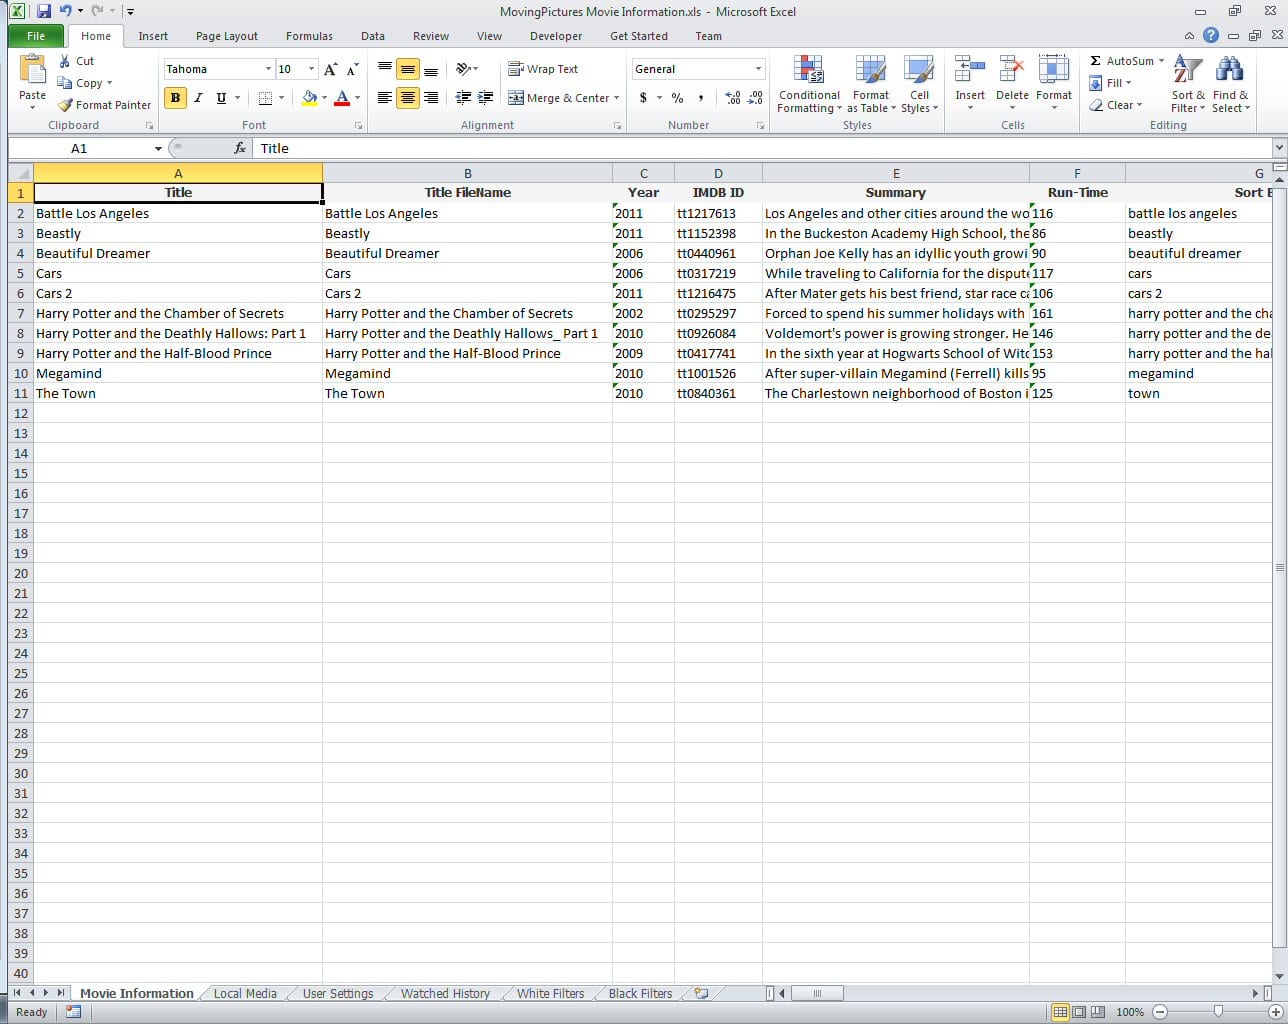
Task: Increase font size with Grow Font icon
Action: pyautogui.click(x=330, y=69)
